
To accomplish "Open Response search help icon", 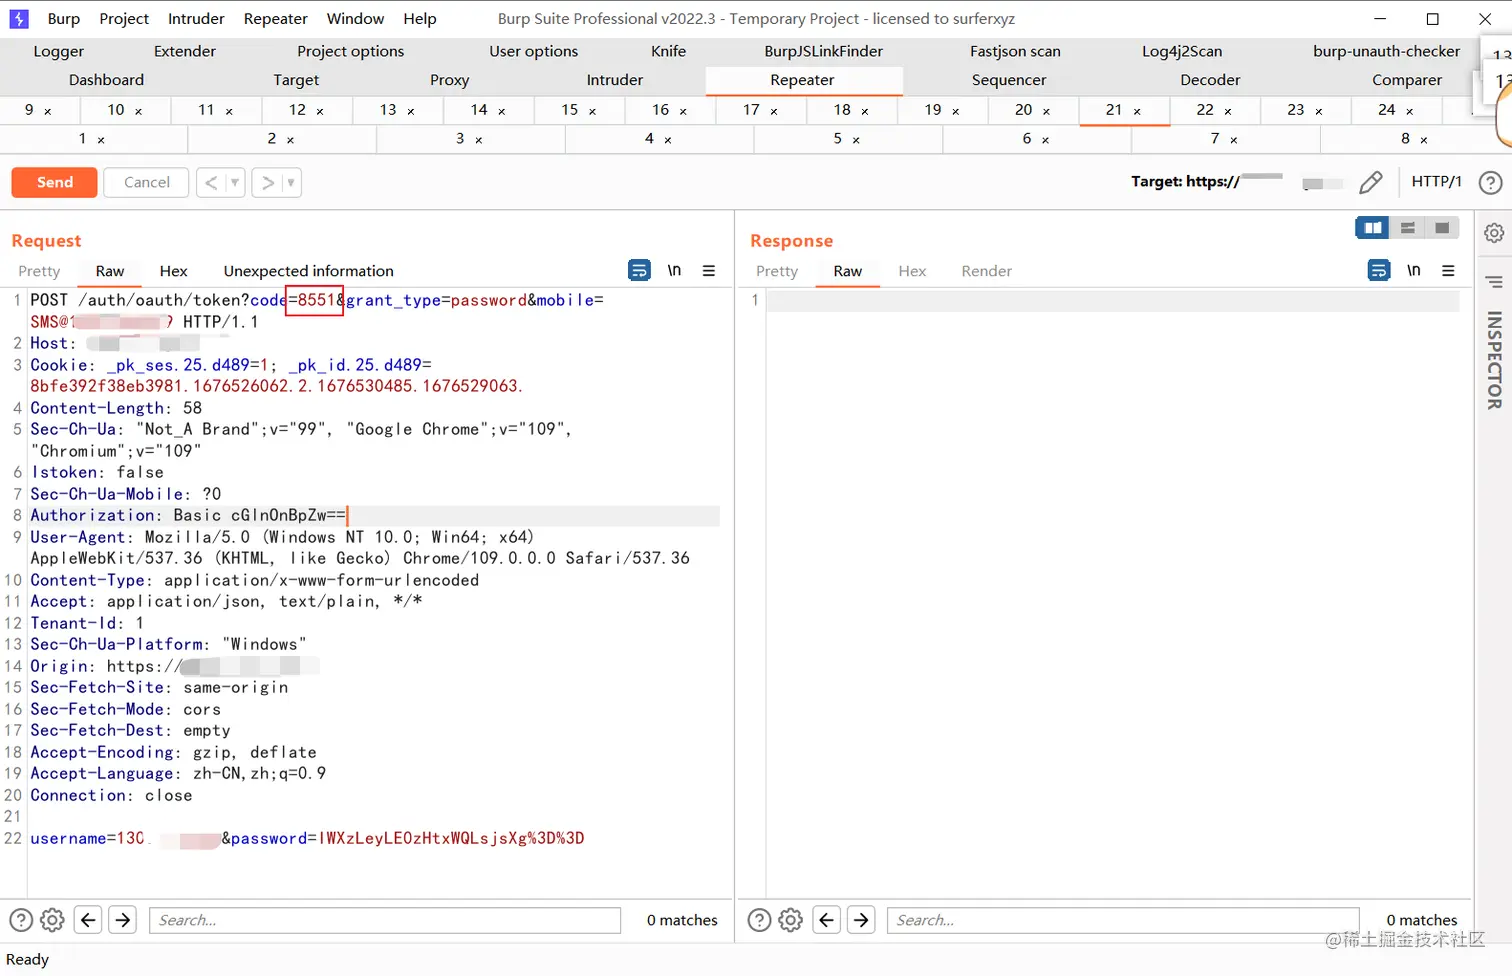I will pyautogui.click(x=760, y=920).
